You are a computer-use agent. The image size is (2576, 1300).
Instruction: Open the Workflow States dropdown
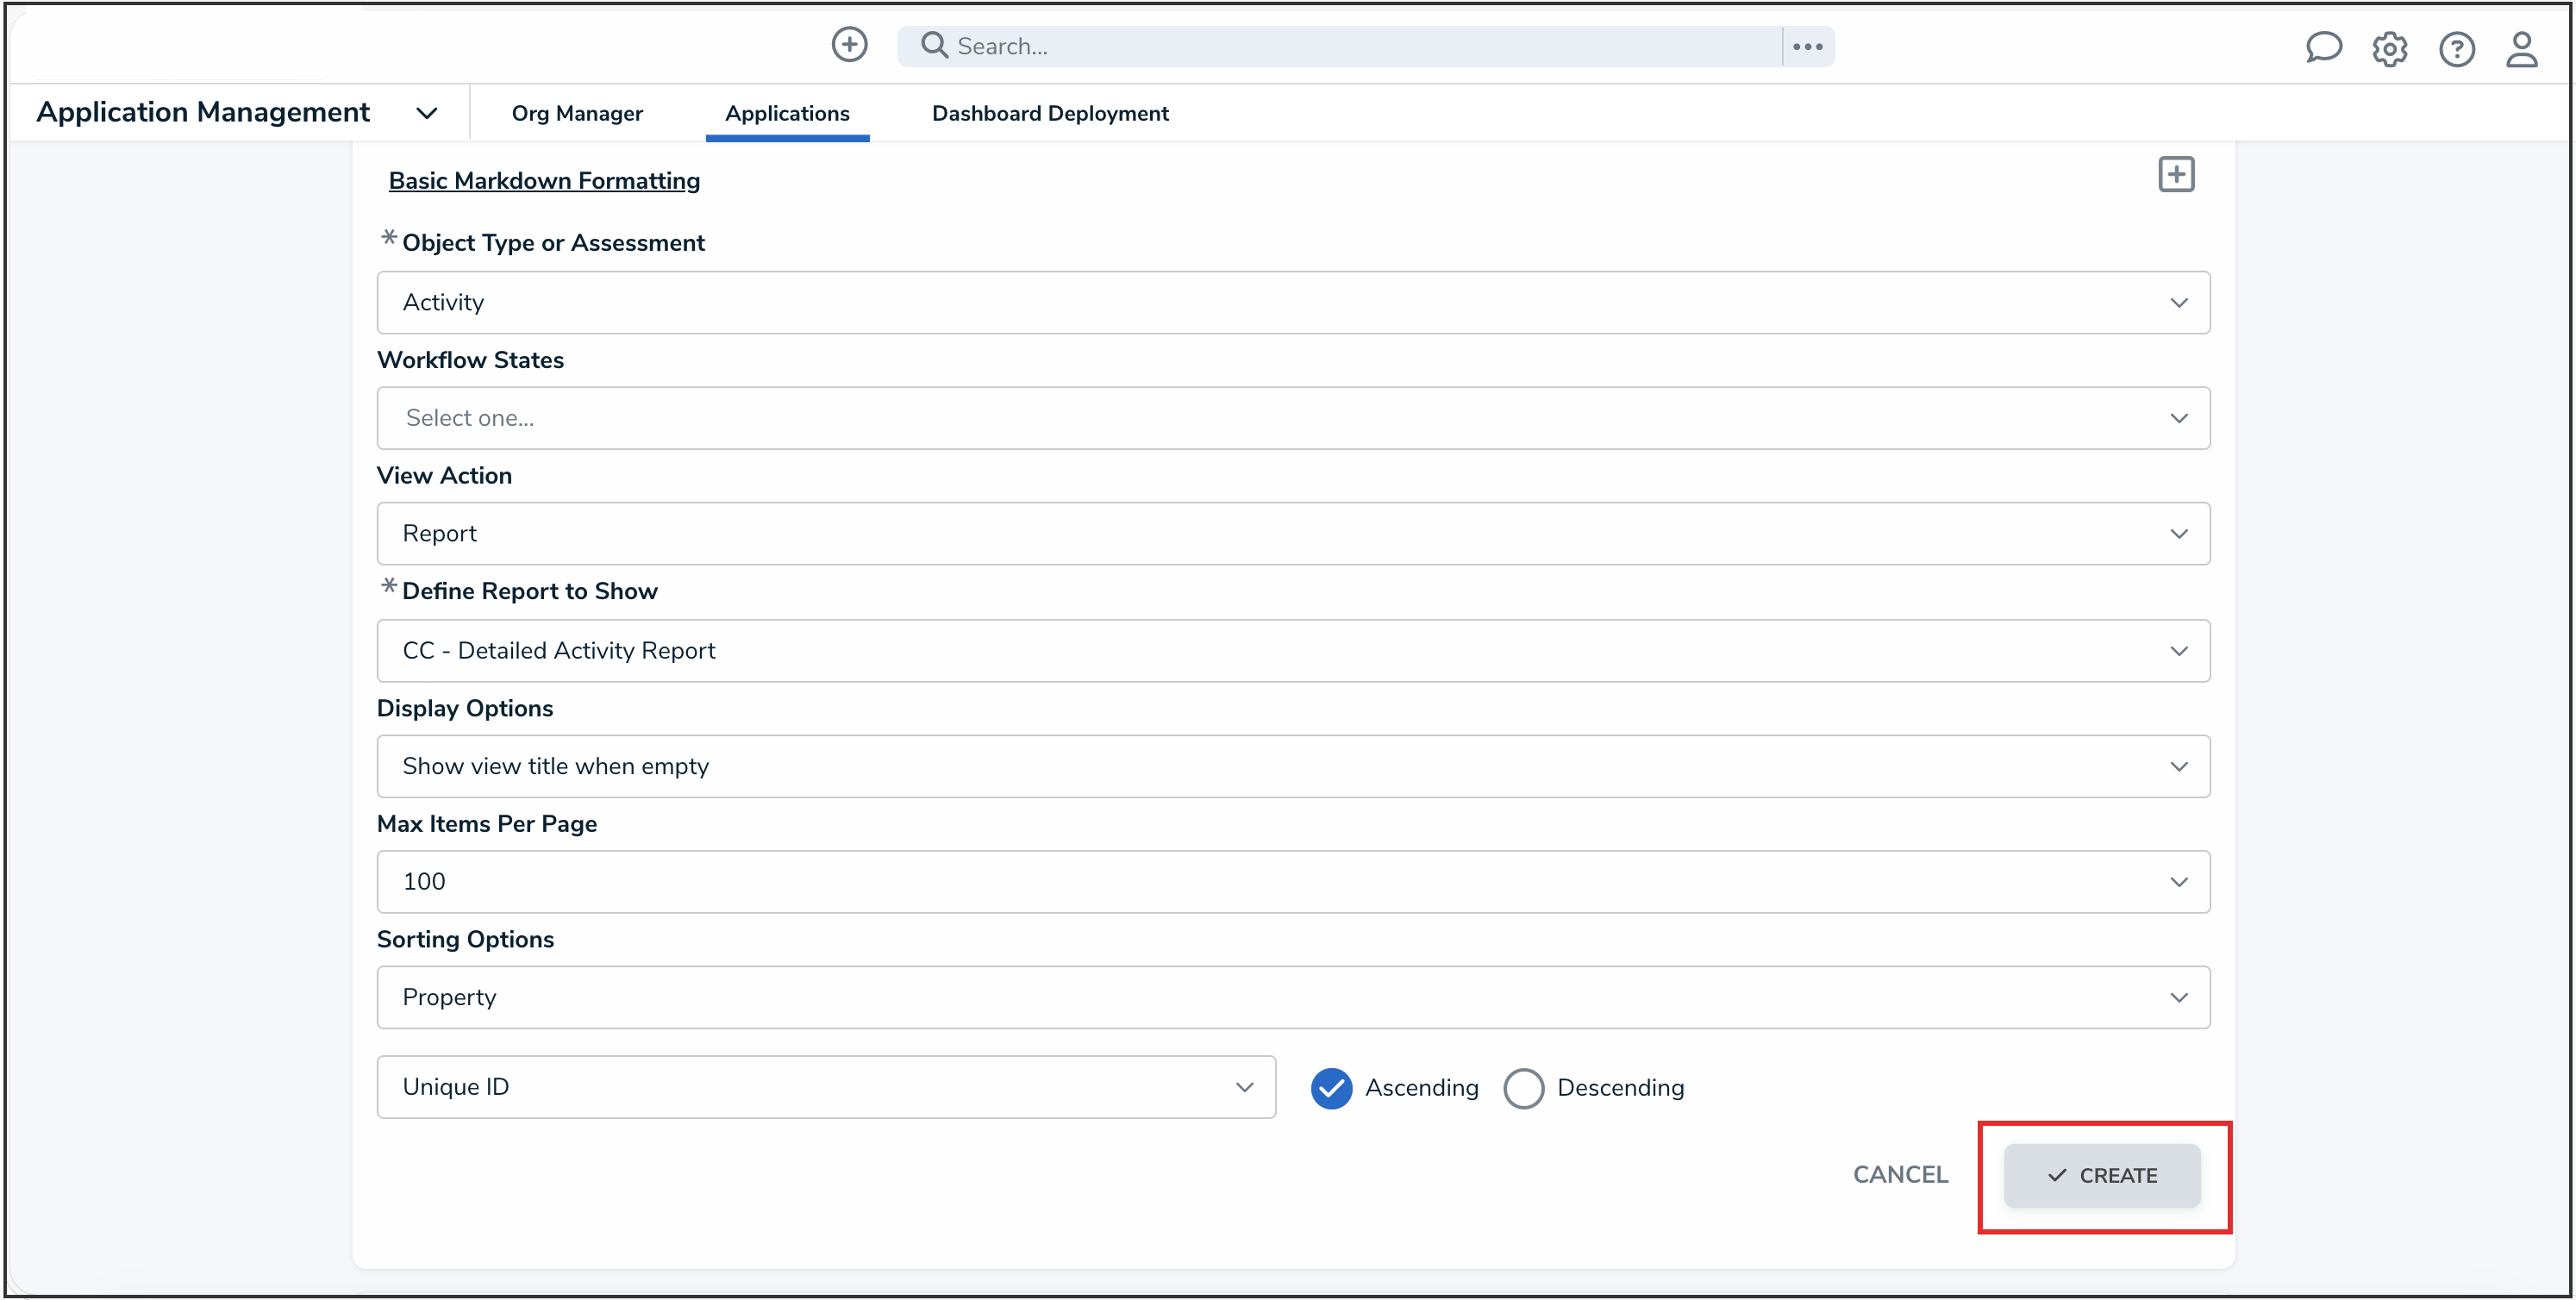pyautogui.click(x=1292, y=418)
